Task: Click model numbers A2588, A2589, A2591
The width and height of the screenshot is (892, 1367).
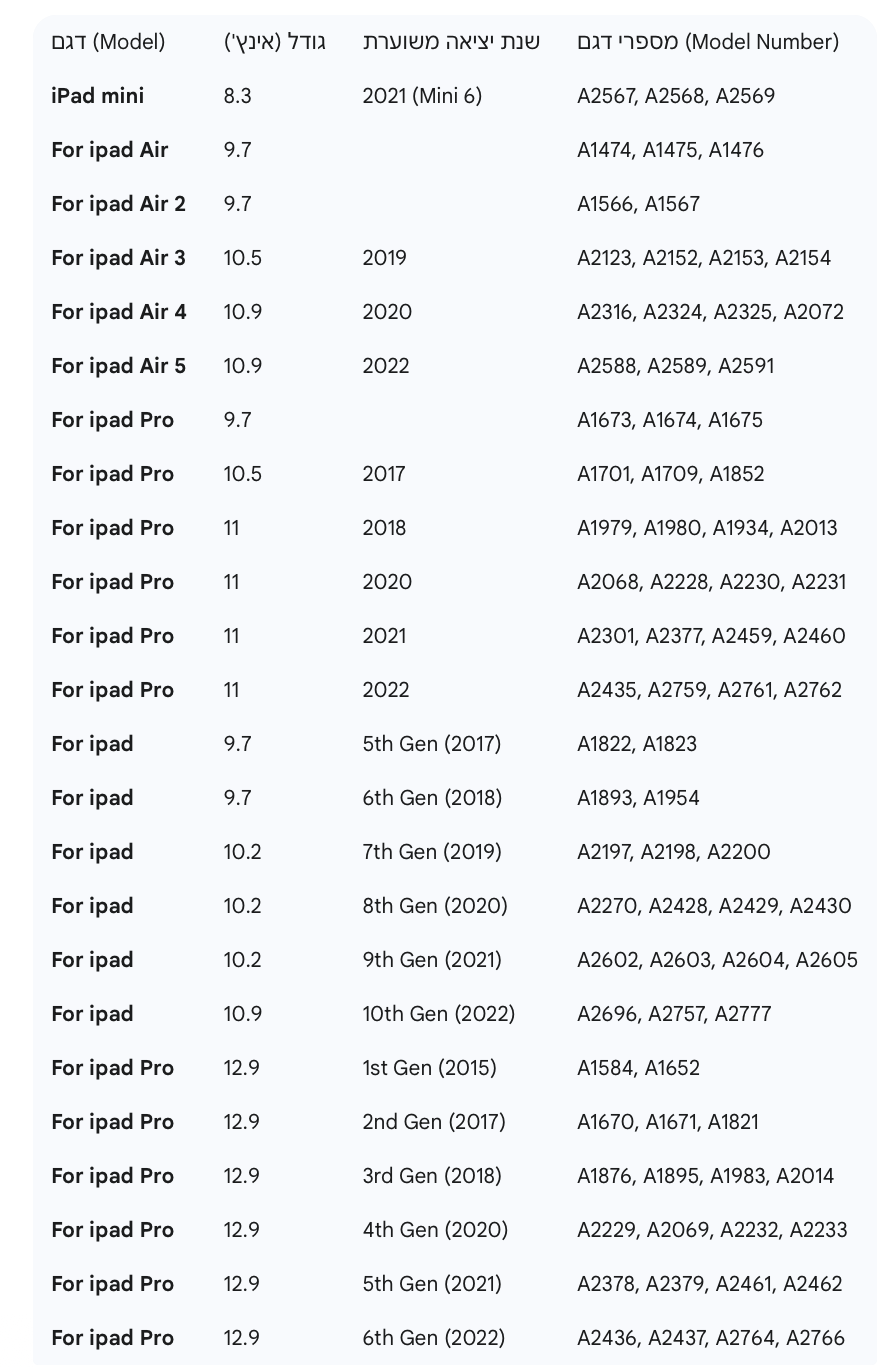Action: 675,366
